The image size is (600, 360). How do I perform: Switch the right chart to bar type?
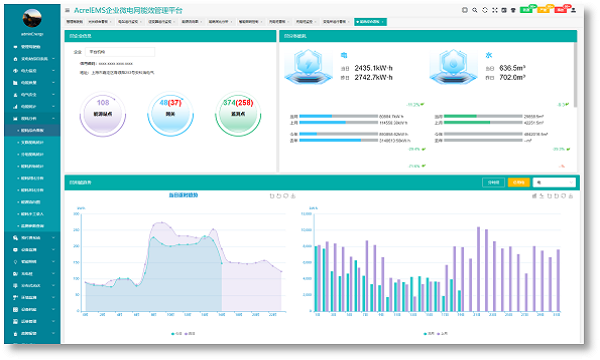coord(535,196)
